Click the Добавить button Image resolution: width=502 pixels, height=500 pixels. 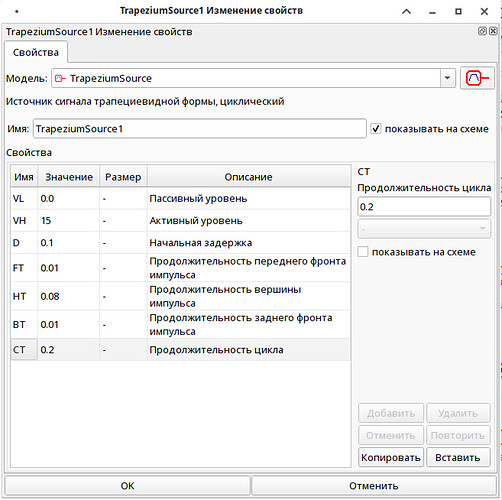[x=391, y=413]
